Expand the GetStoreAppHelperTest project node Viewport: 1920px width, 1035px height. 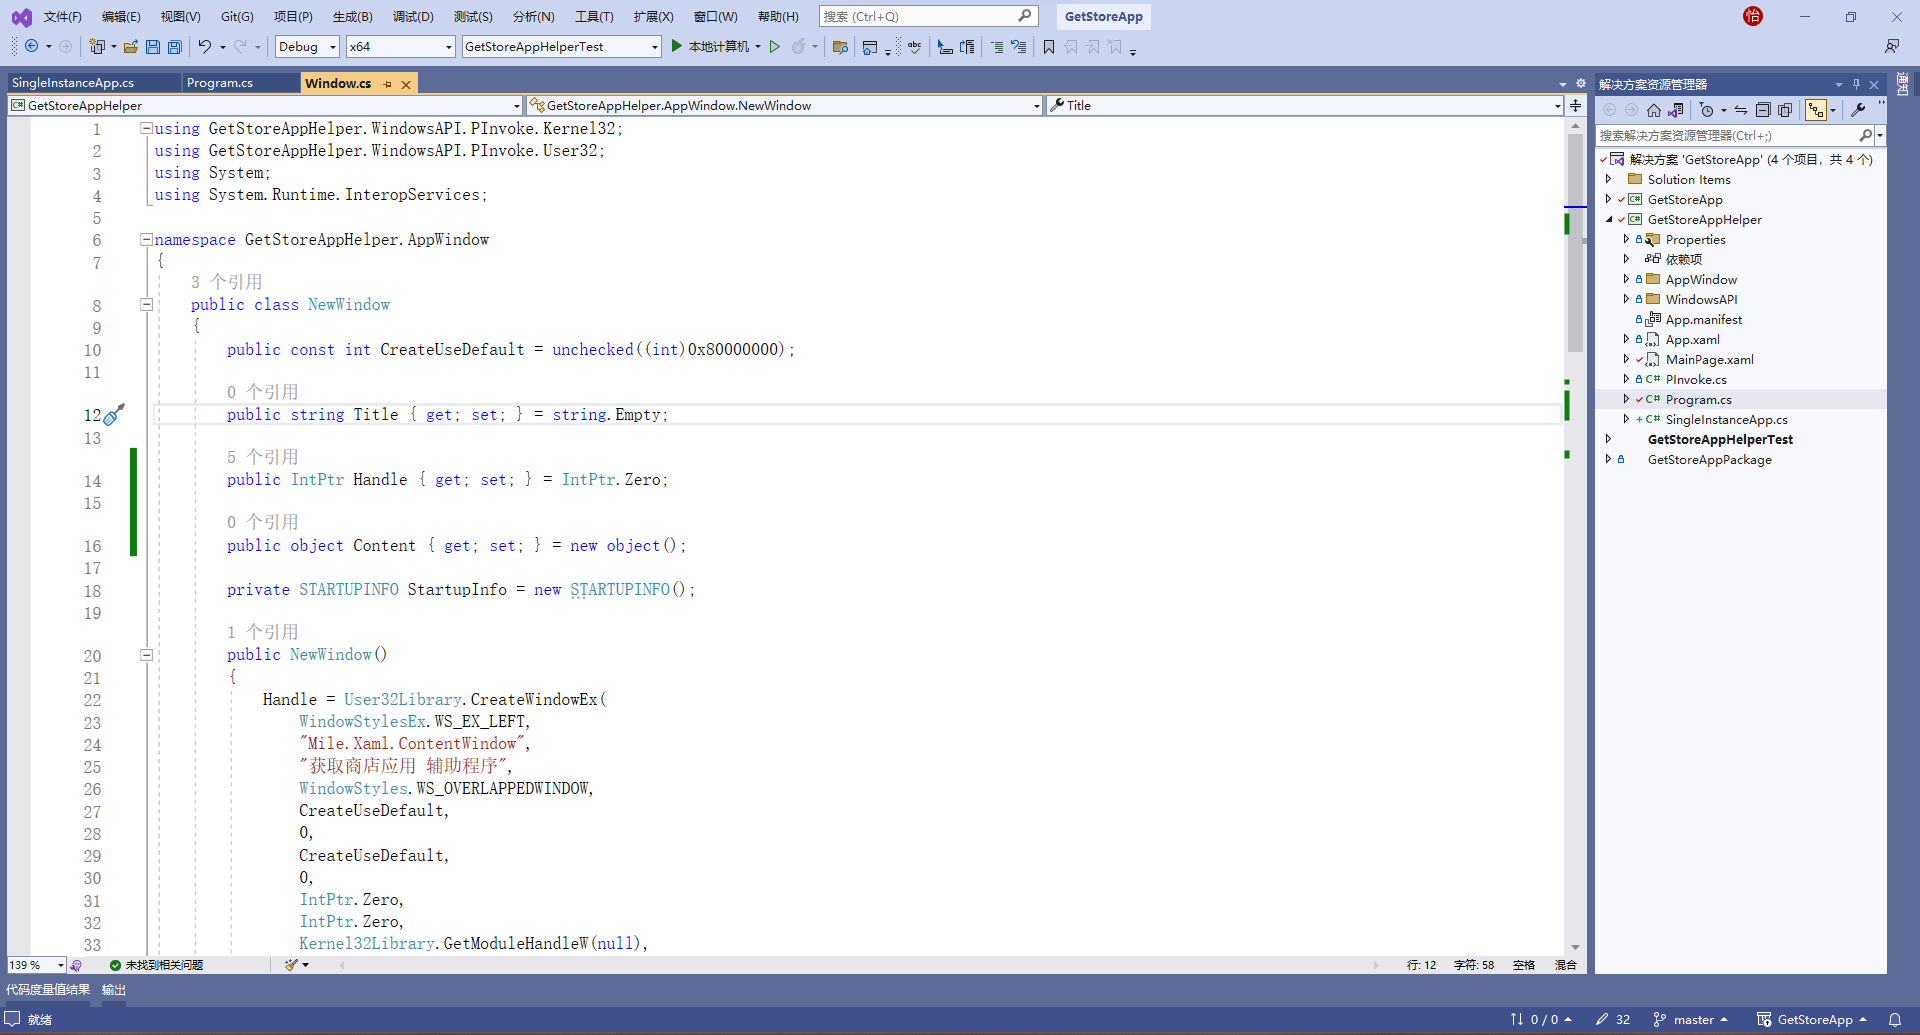coord(1608,439)
